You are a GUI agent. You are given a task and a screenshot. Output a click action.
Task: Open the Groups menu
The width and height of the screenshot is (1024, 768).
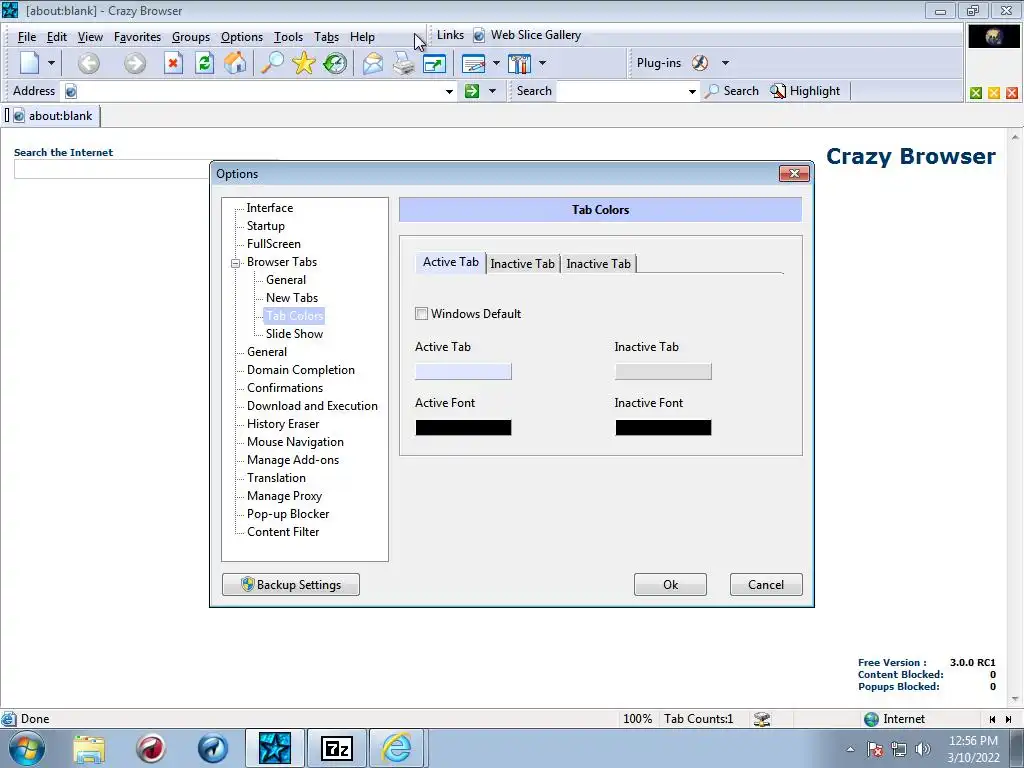click(x=191, y=37)
